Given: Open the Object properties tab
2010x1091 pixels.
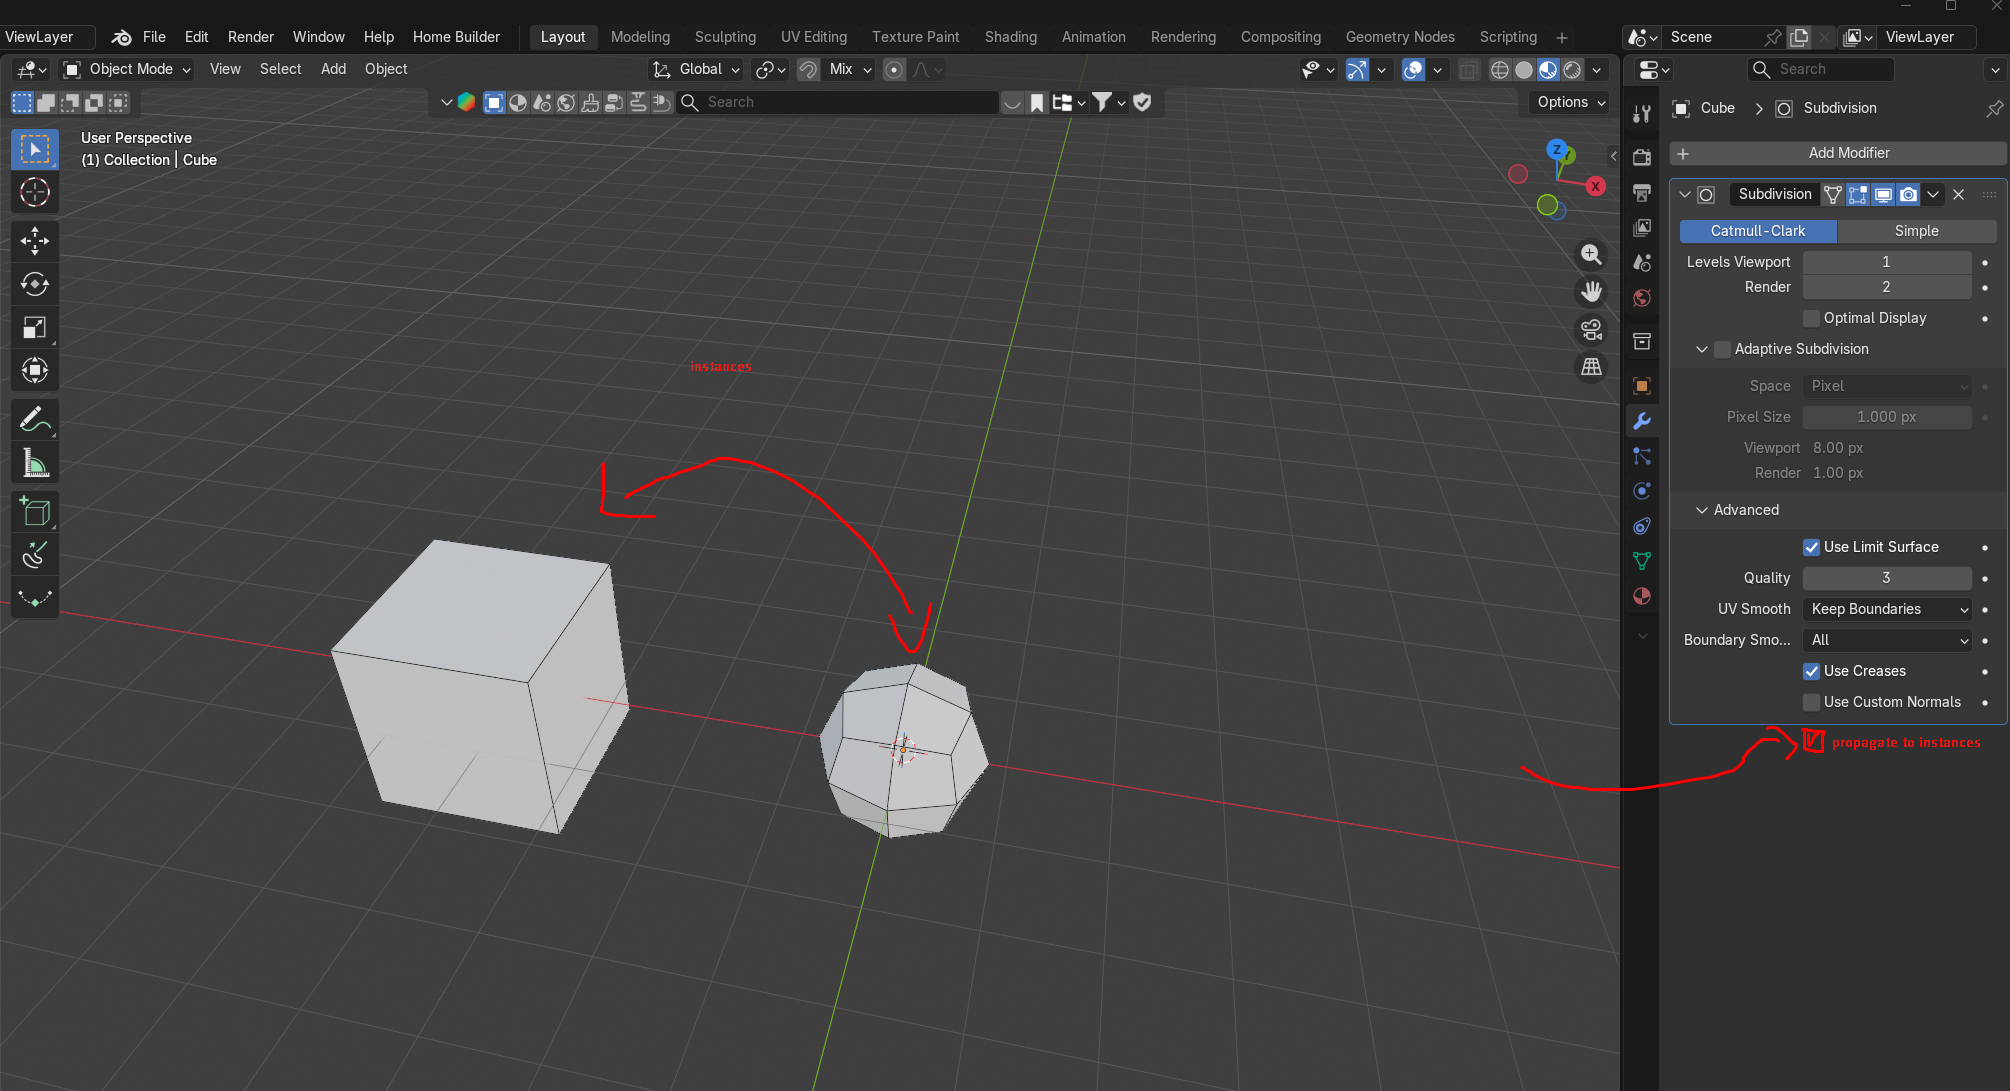Looking at the screenshot, I should click(1641, 386).
